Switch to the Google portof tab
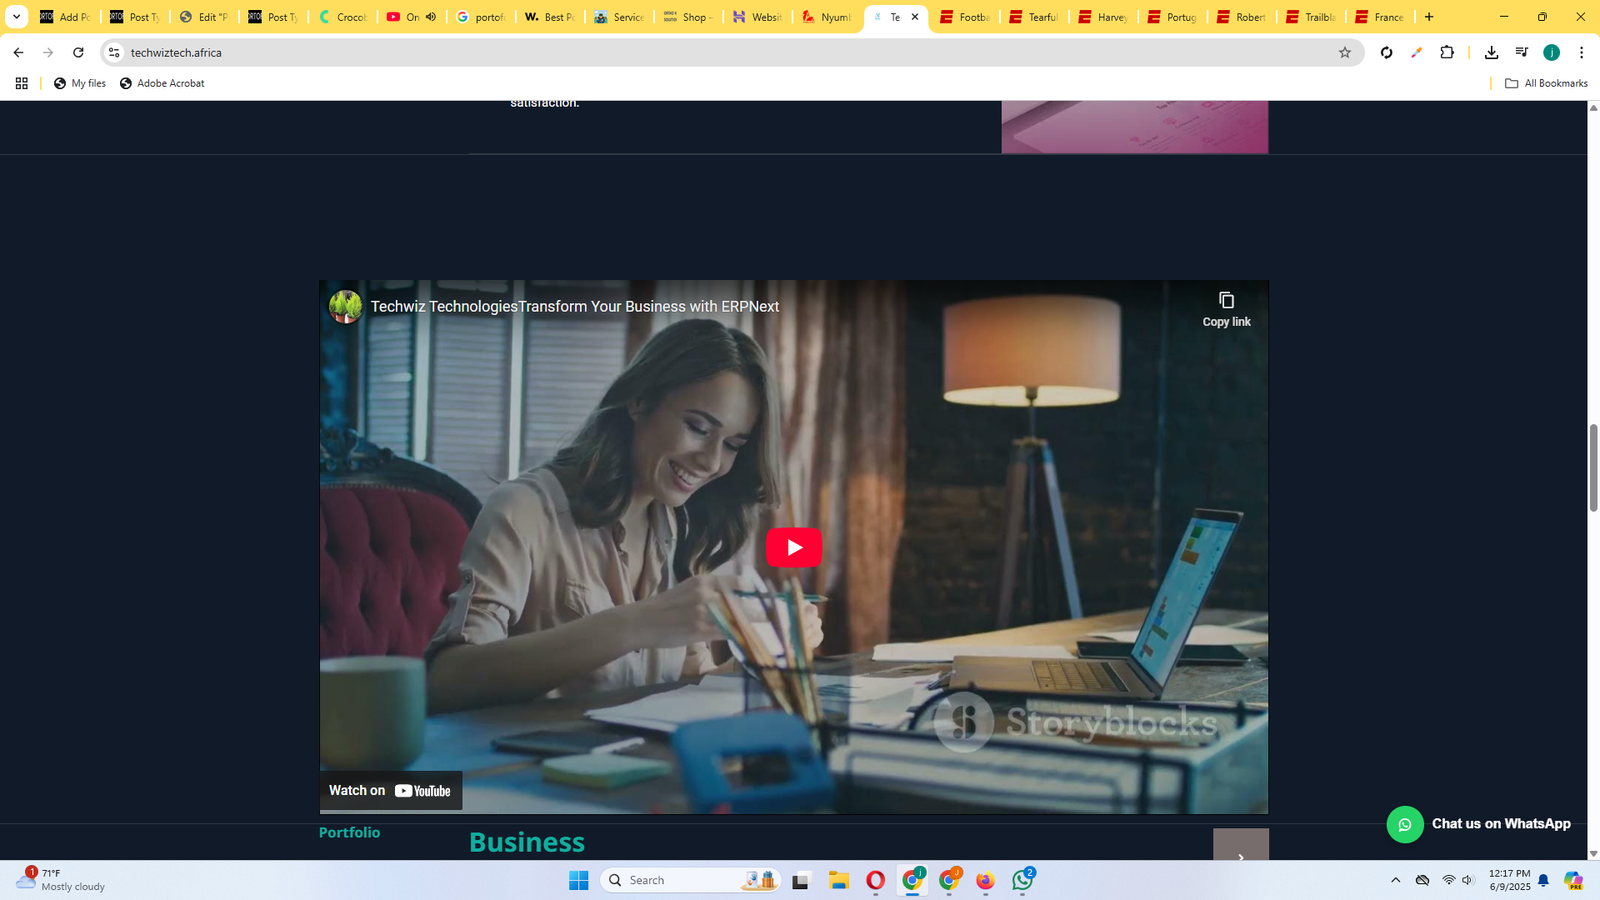The image size is (1600, 900). point(480,17)
